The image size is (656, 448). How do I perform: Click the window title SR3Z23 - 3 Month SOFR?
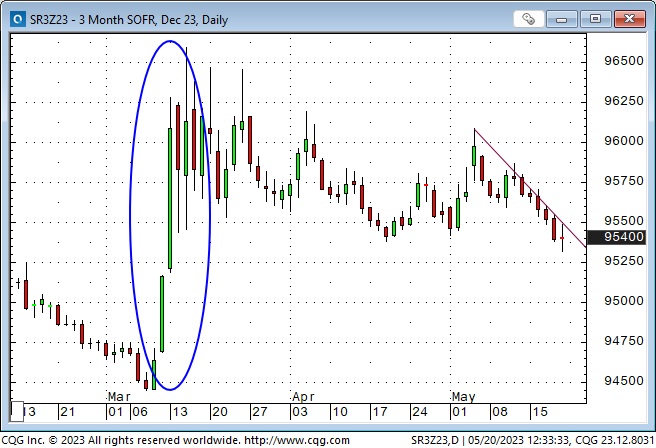point(129,20)
